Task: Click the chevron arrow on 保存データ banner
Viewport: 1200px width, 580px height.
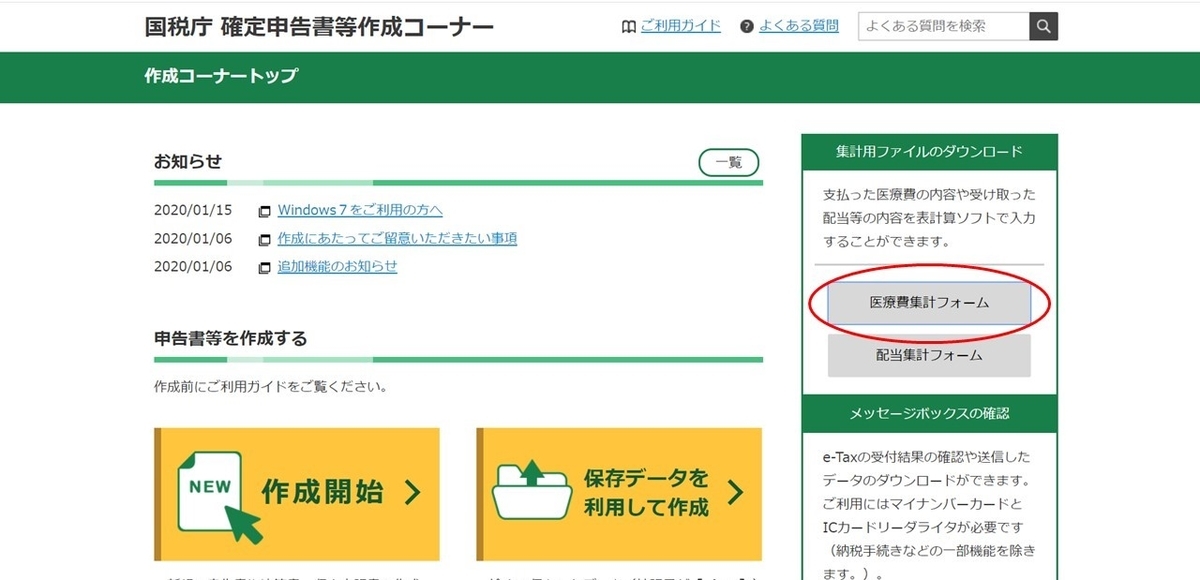Action: tap(735, 492)
